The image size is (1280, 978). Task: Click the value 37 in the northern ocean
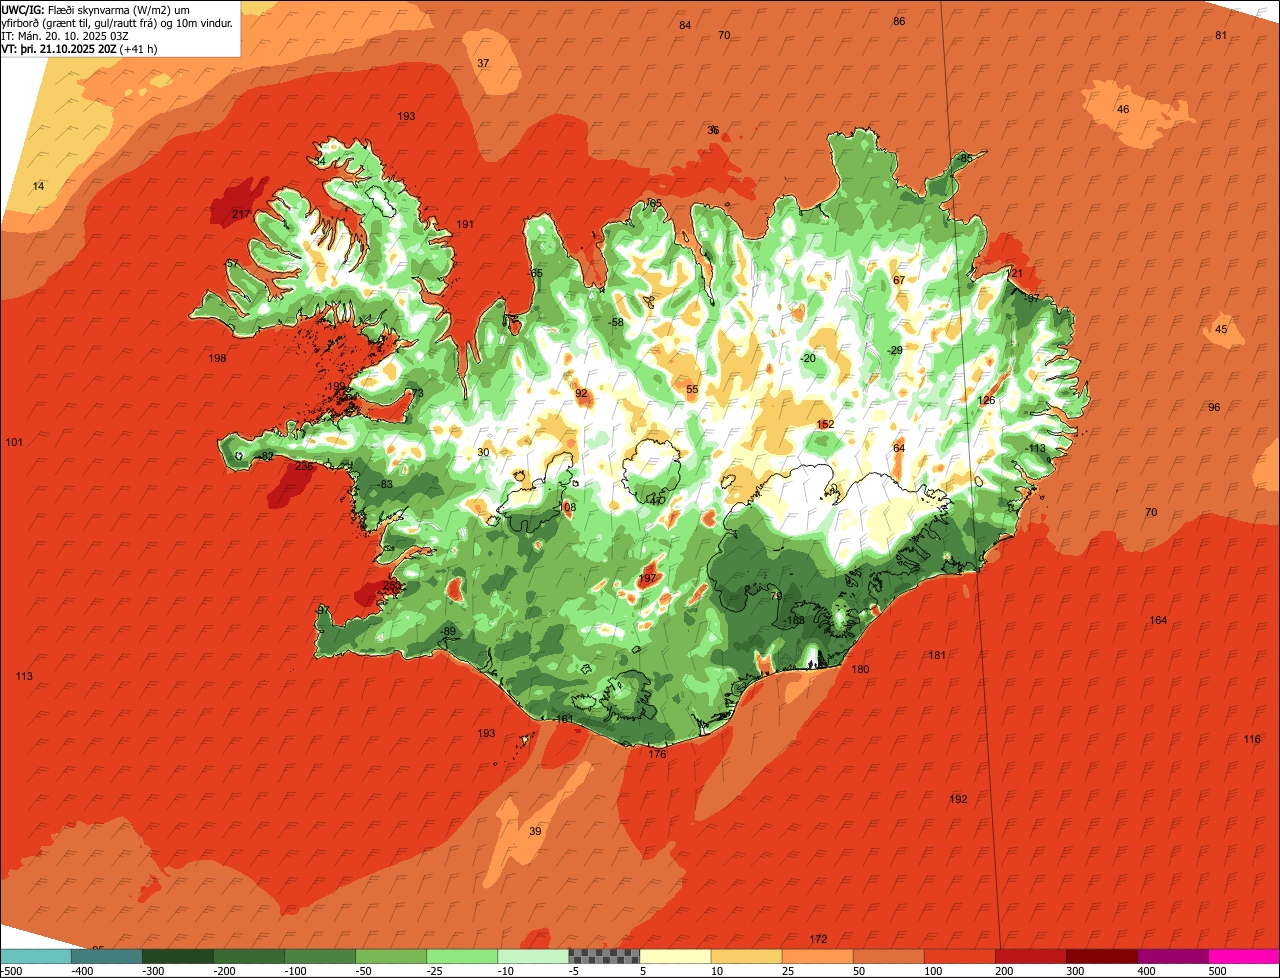483,63
